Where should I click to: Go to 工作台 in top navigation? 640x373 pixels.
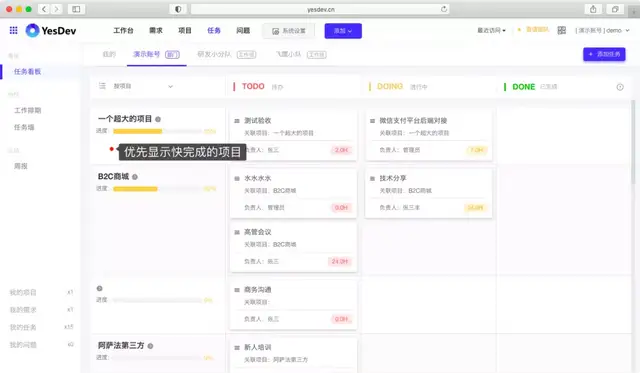tap(123, 31)
